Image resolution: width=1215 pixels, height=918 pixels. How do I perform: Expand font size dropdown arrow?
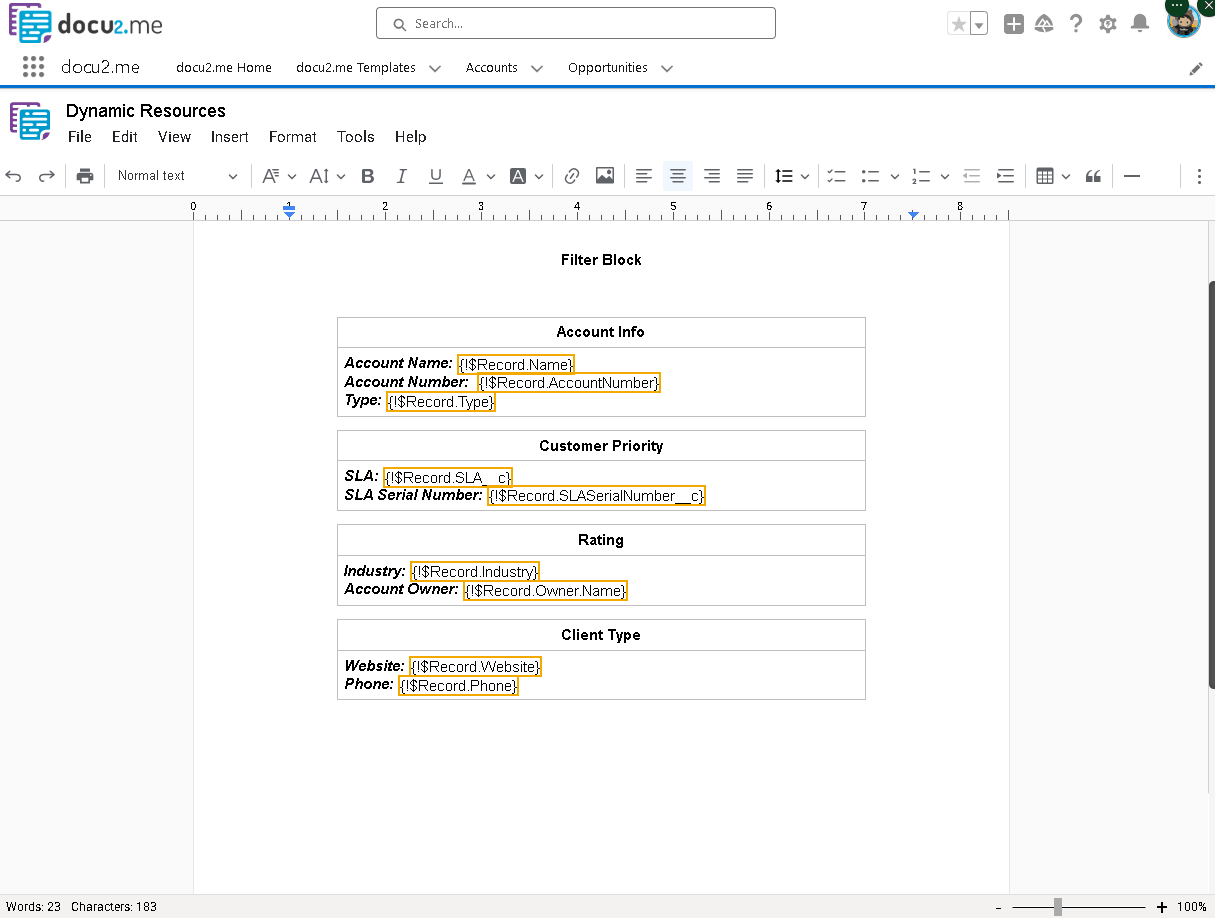click(341, 177)
